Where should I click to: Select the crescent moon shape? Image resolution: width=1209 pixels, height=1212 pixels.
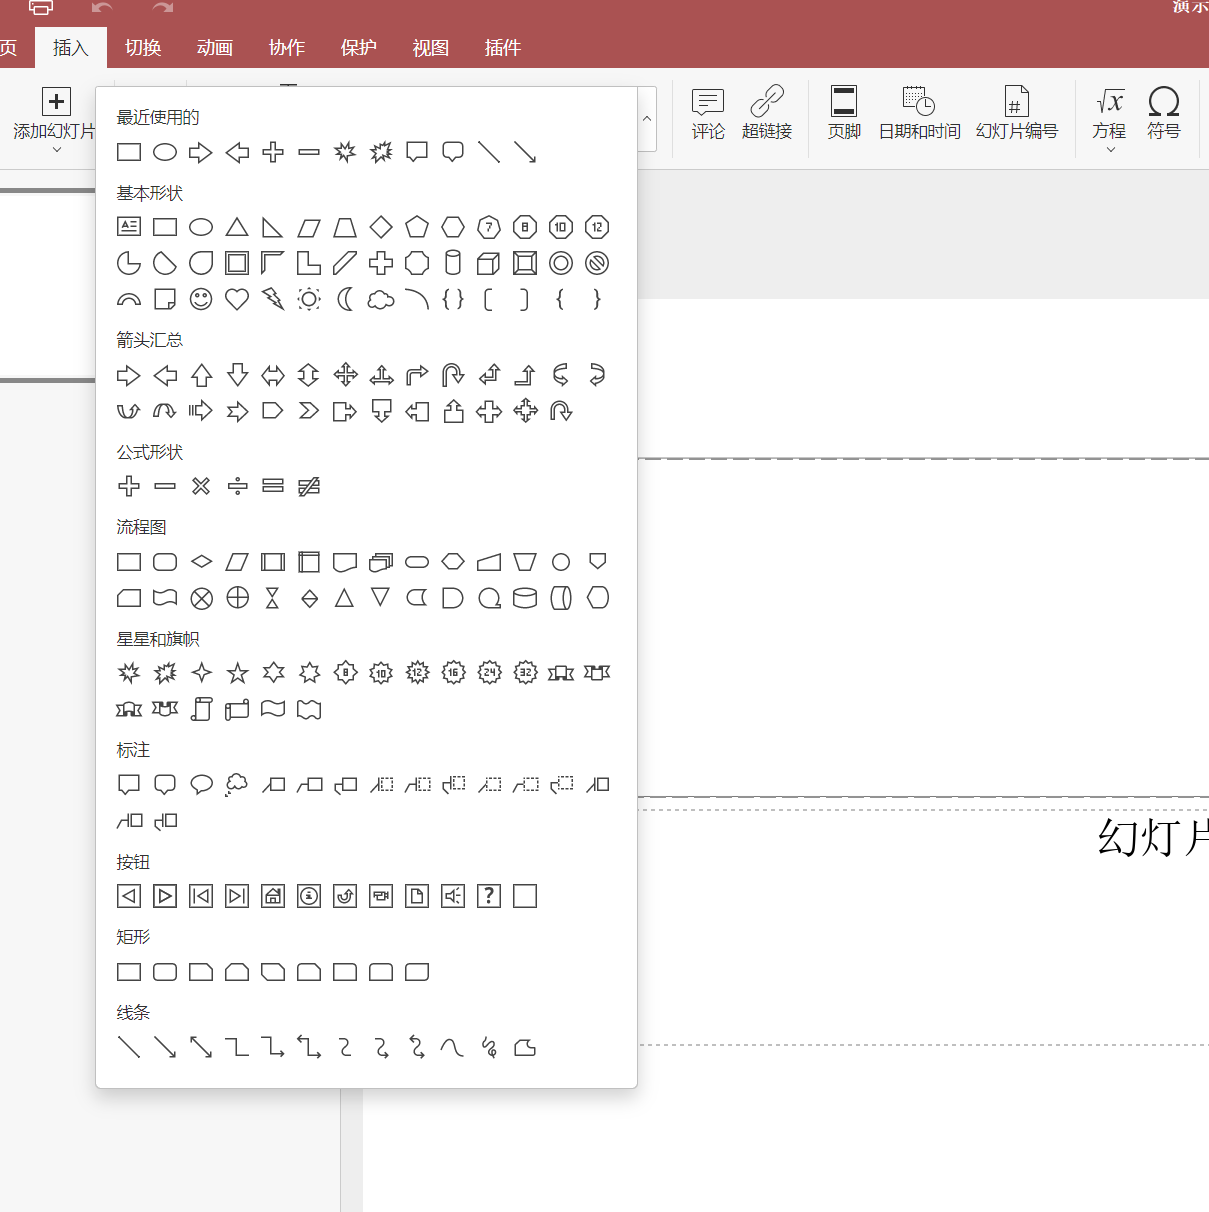coord(345,299)
